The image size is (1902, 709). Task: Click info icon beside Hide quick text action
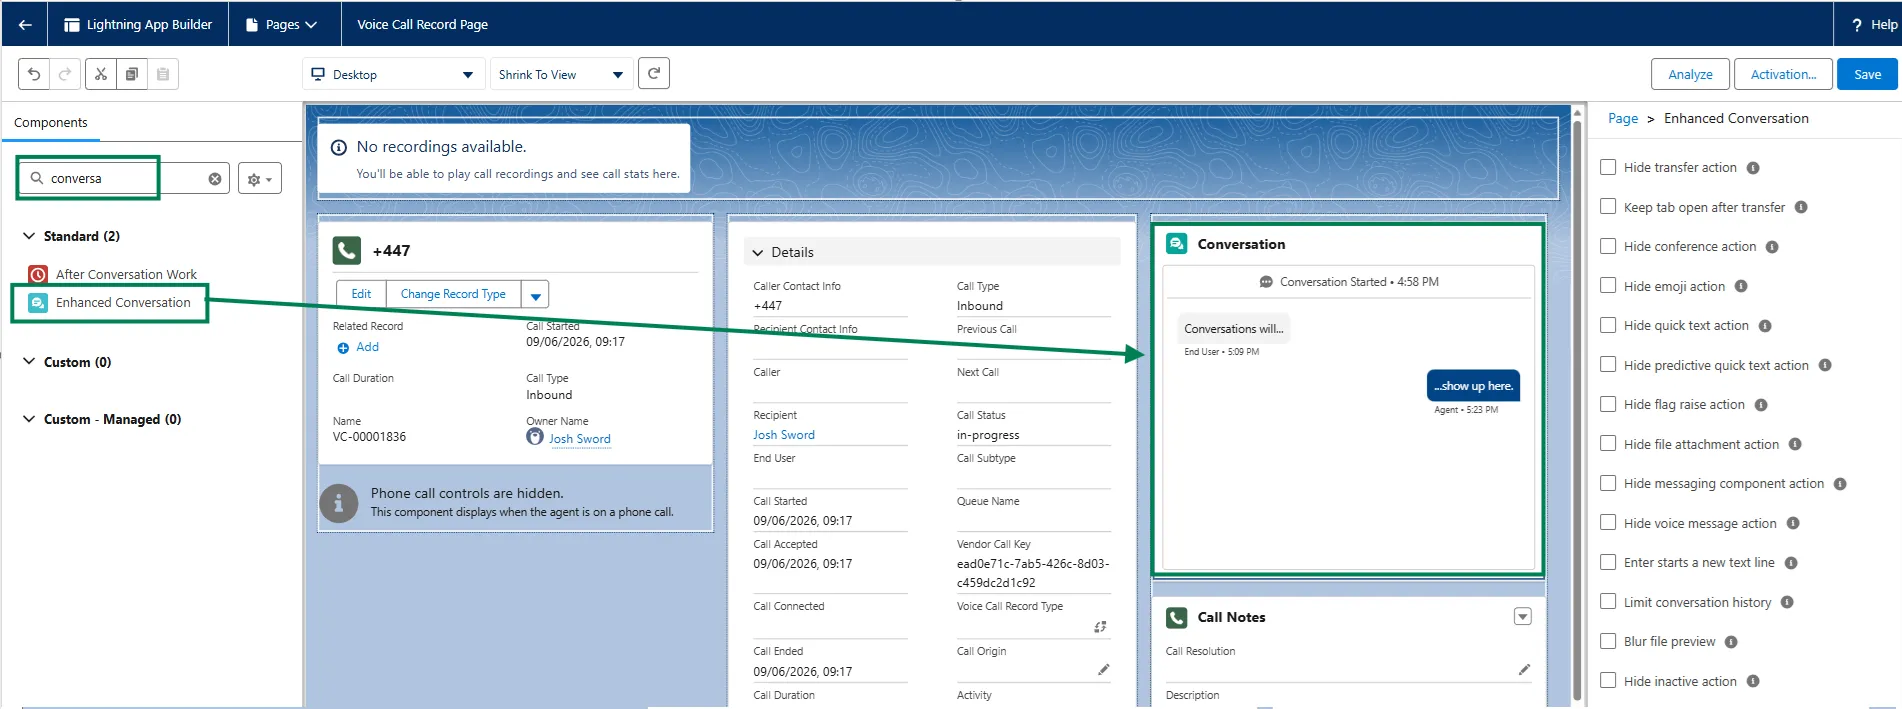pos(1765,326)
